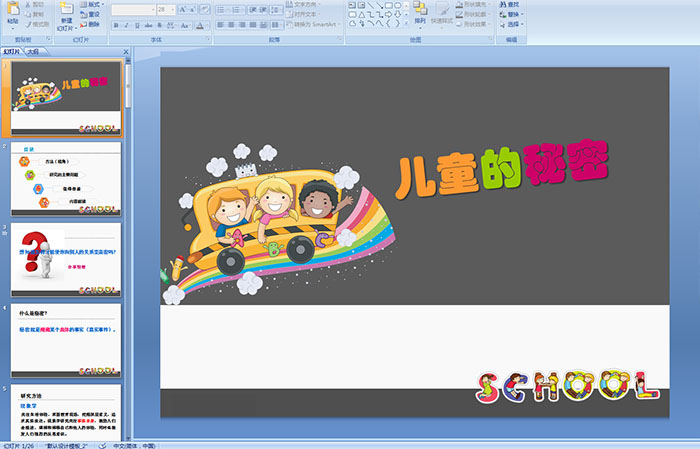The image size is (700, 449).
Task: Toggle Center text alignment
Action: click(231, 25)
